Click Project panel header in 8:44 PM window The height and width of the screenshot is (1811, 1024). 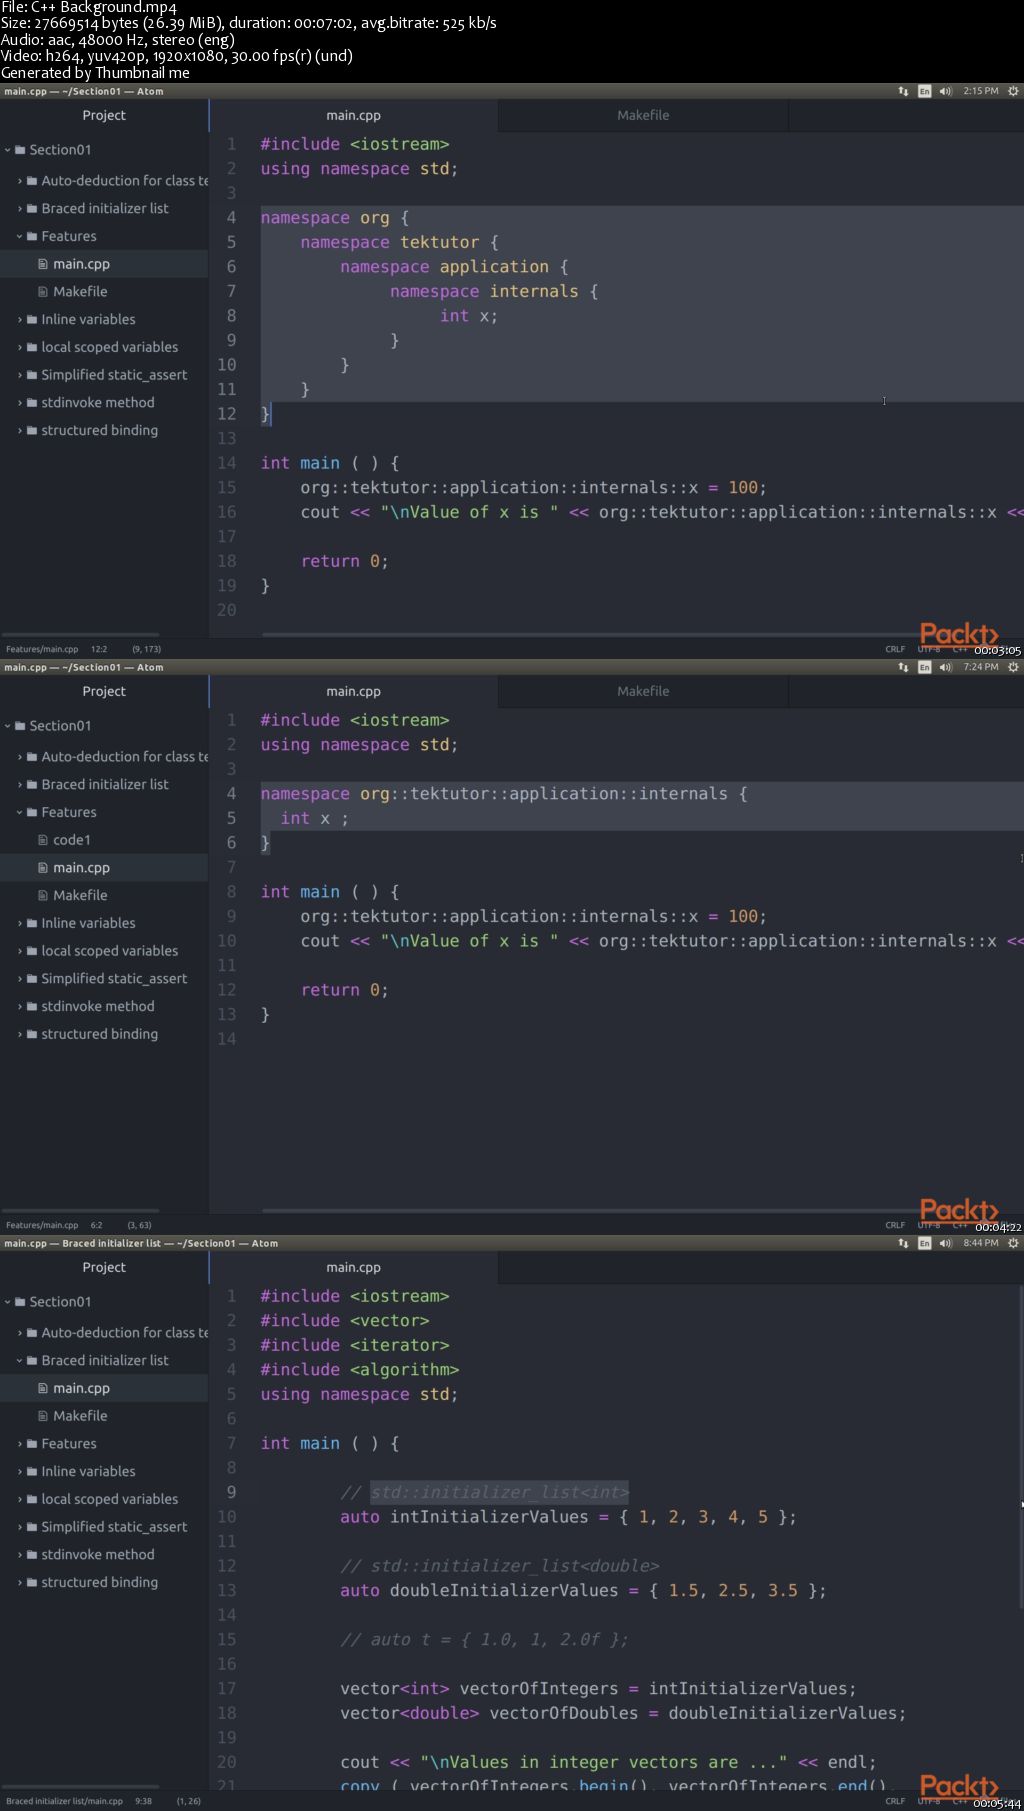click(x=104, y=1267)
